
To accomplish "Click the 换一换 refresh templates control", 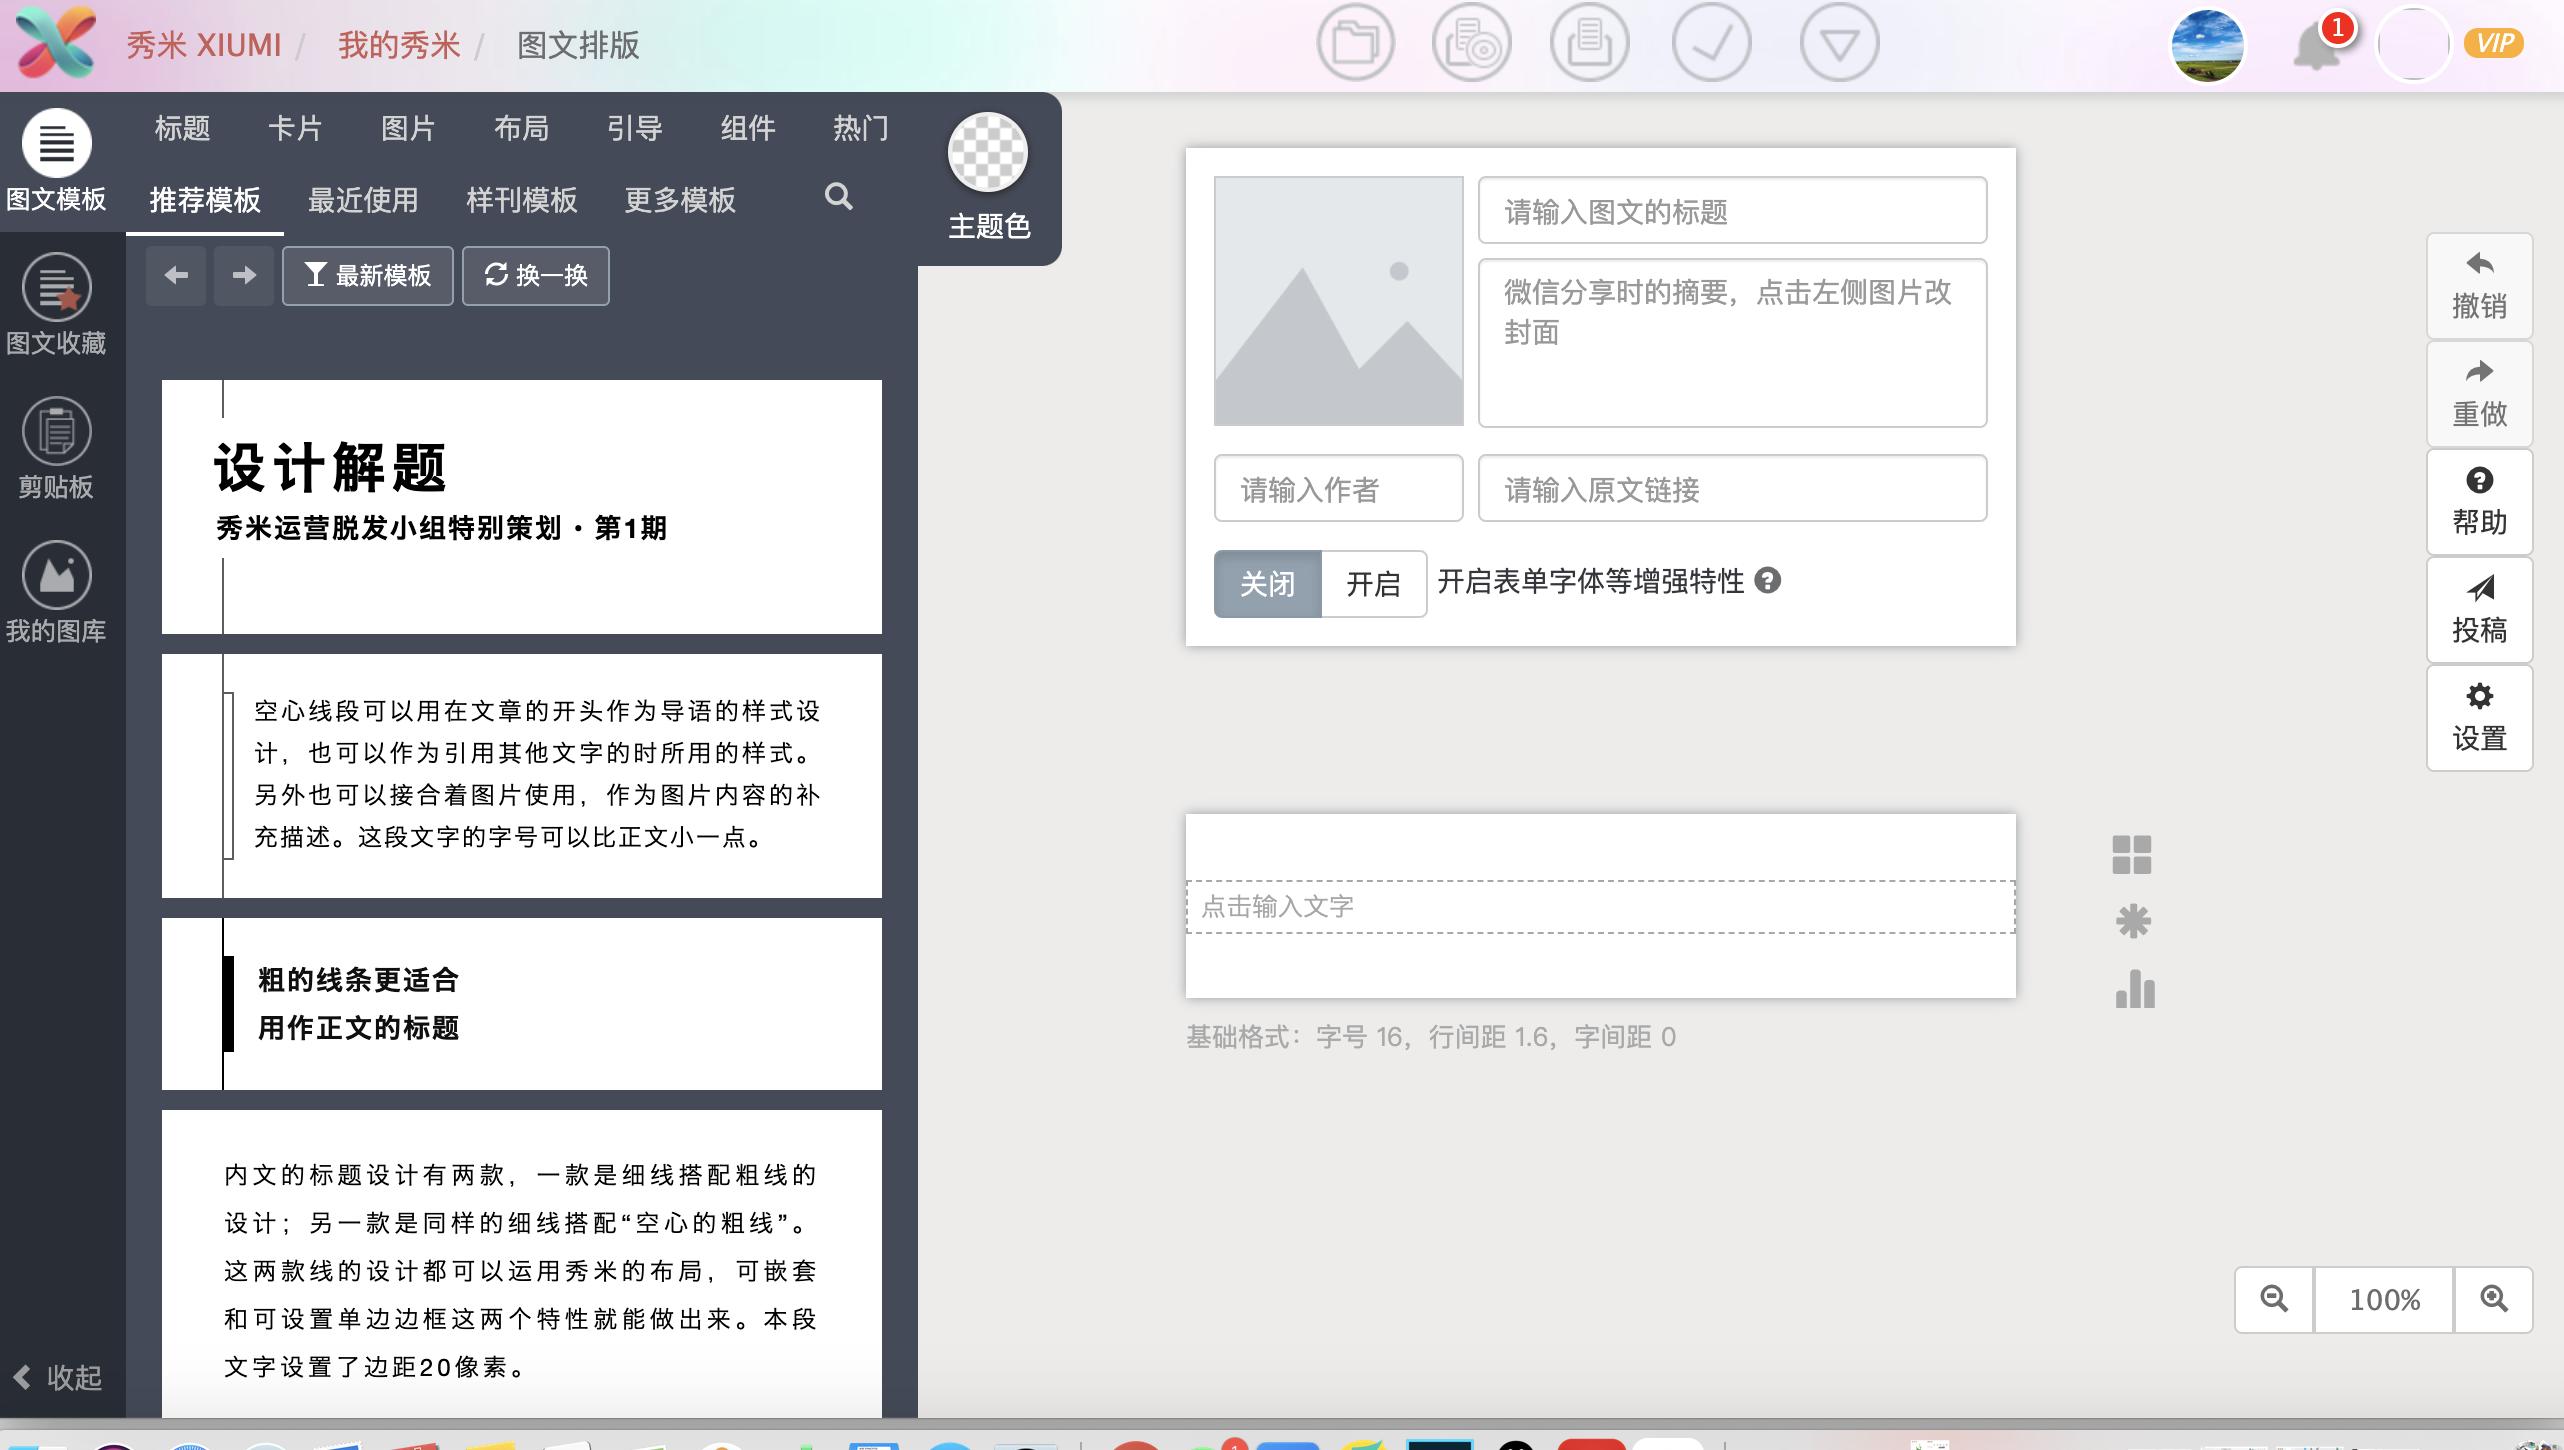I will (x=535, y=275).
